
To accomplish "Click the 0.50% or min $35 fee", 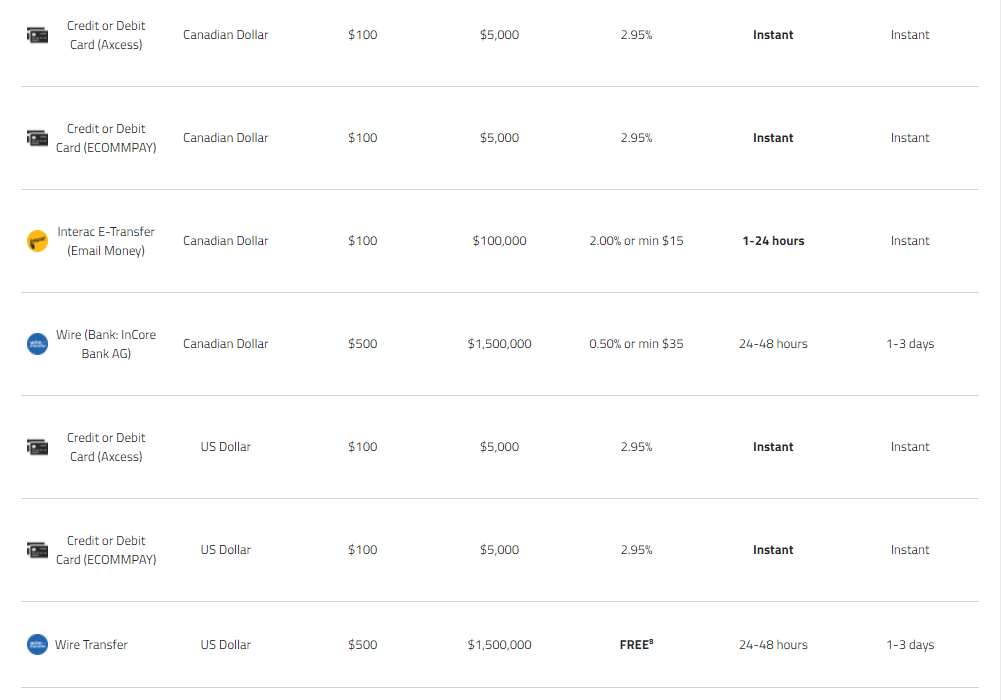I will (636, 343).
